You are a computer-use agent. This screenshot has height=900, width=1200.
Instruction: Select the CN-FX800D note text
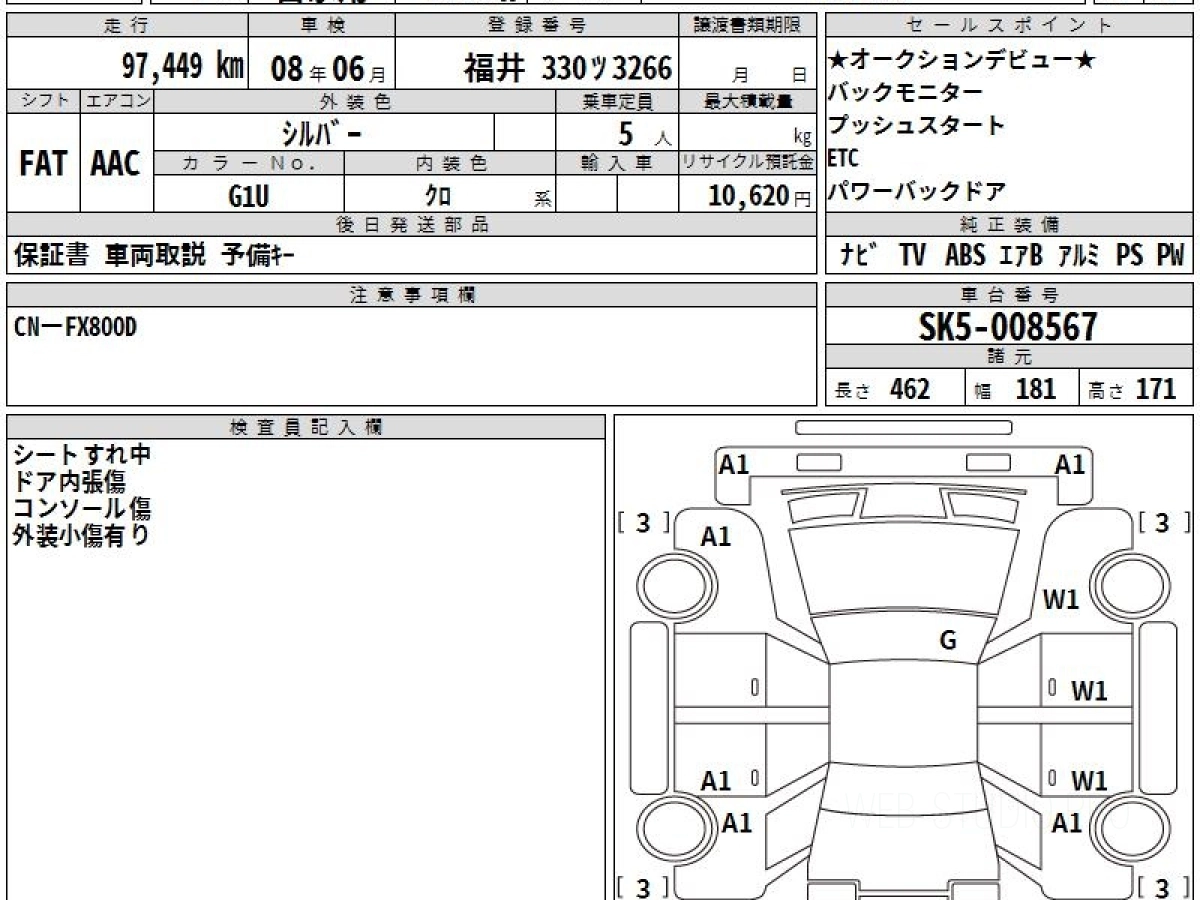(x=76, y=327)
